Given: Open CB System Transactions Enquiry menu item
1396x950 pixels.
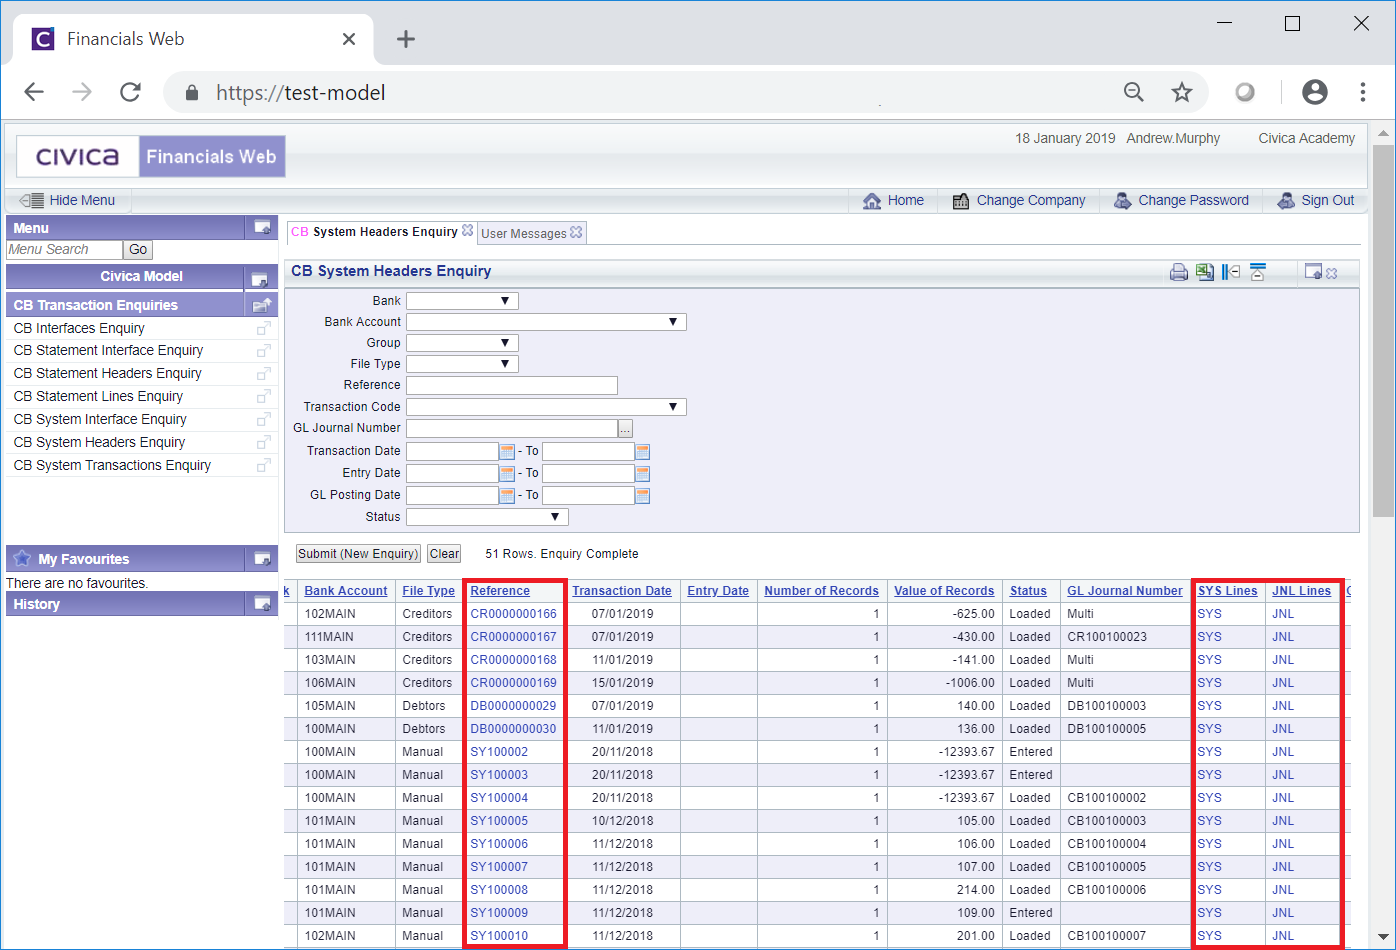Looking at the screenshot, I should 112,465.
